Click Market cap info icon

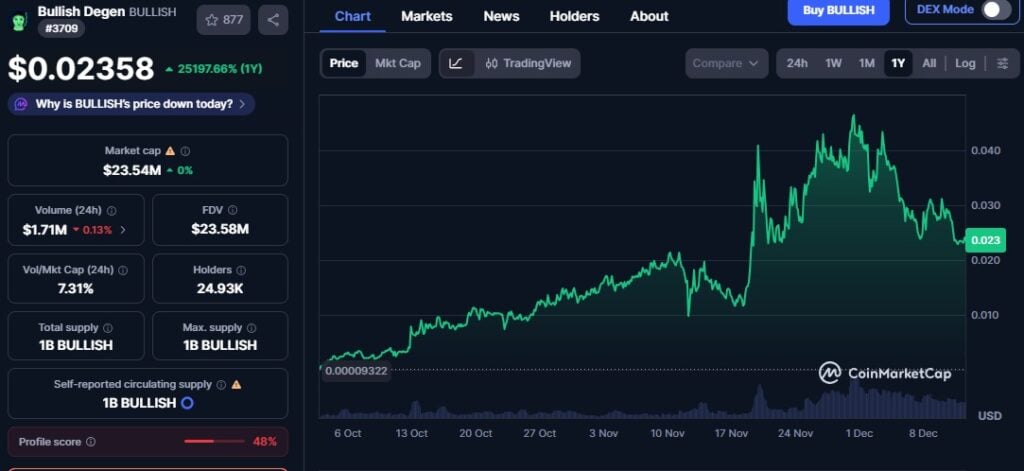185,151
